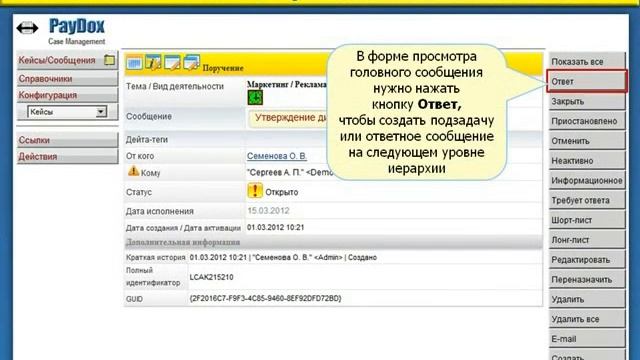Open the Ссылки section
Image resolution: width=640 pixels, height=360 pixels.
(67, 140)
